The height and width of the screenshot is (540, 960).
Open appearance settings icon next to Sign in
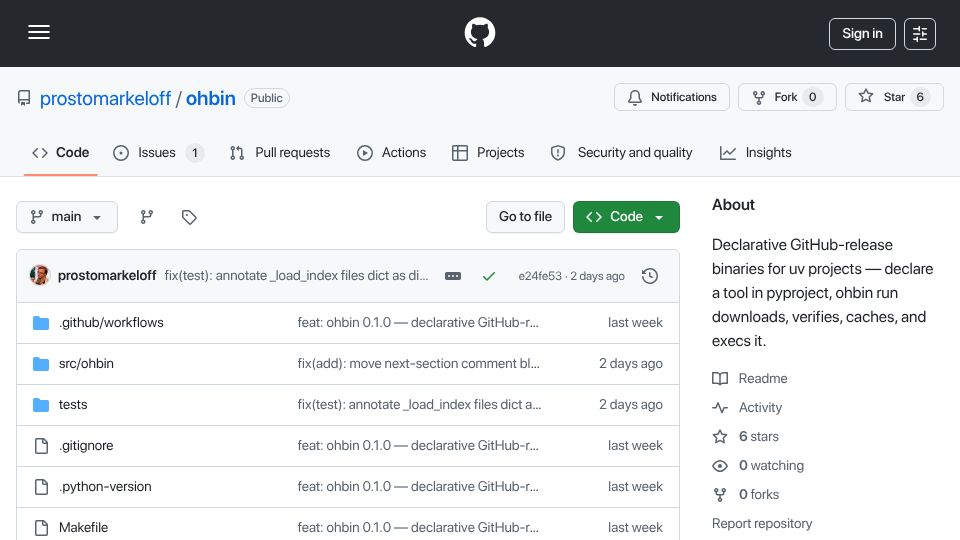pos(920,34)
